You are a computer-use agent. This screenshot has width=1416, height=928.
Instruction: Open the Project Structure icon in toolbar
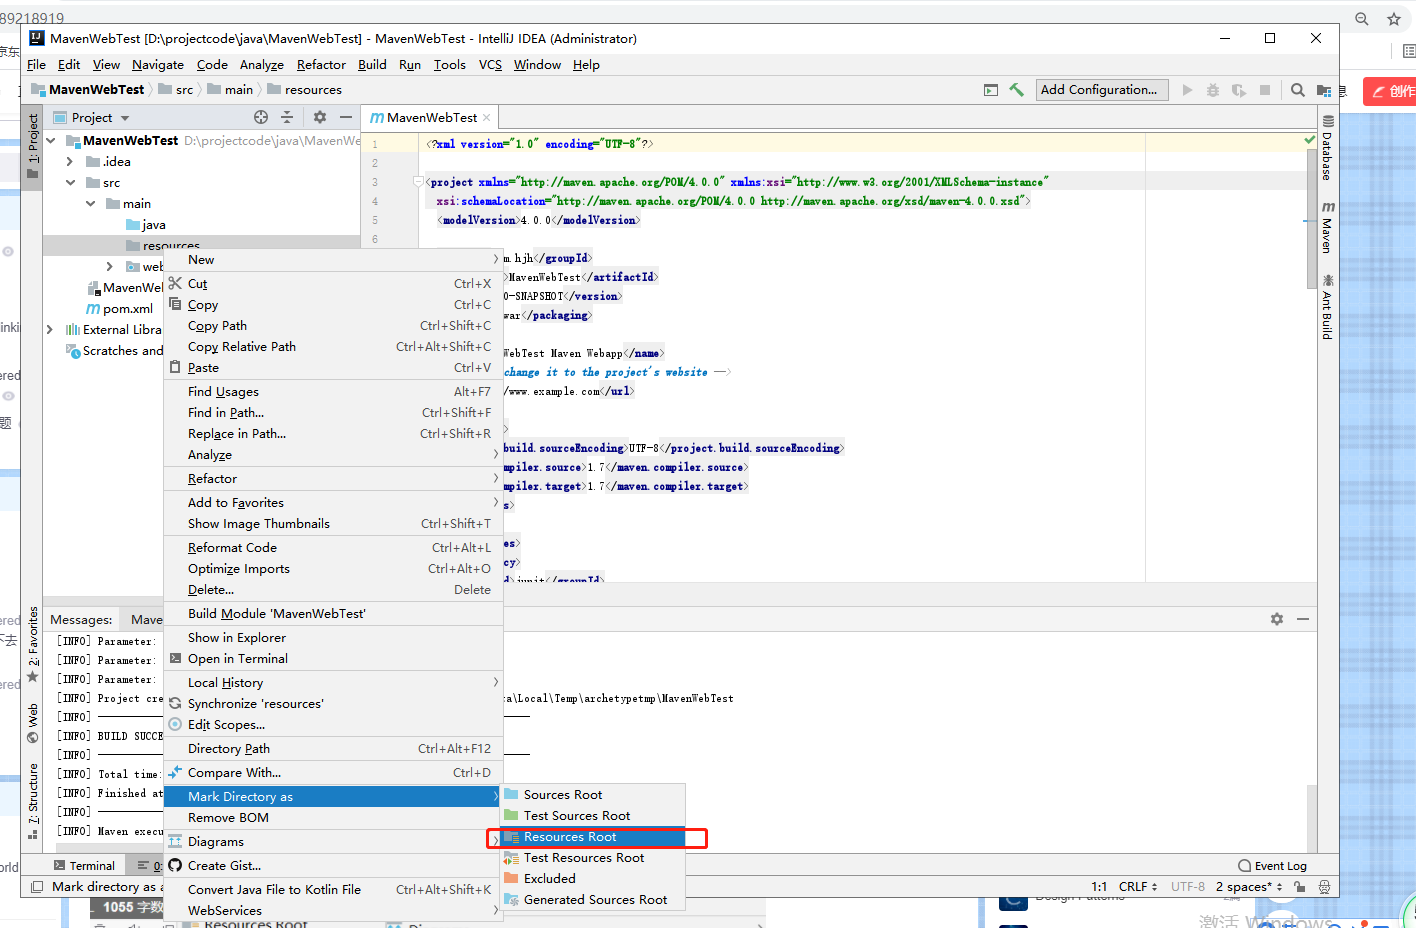1324,90
